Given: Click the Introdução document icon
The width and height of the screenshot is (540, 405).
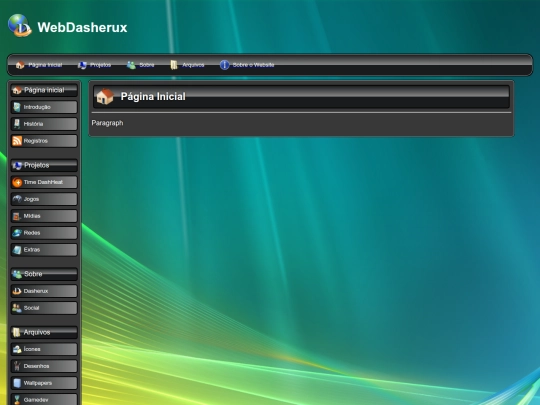Looking at the screenshot, I should tap(17, 107).
